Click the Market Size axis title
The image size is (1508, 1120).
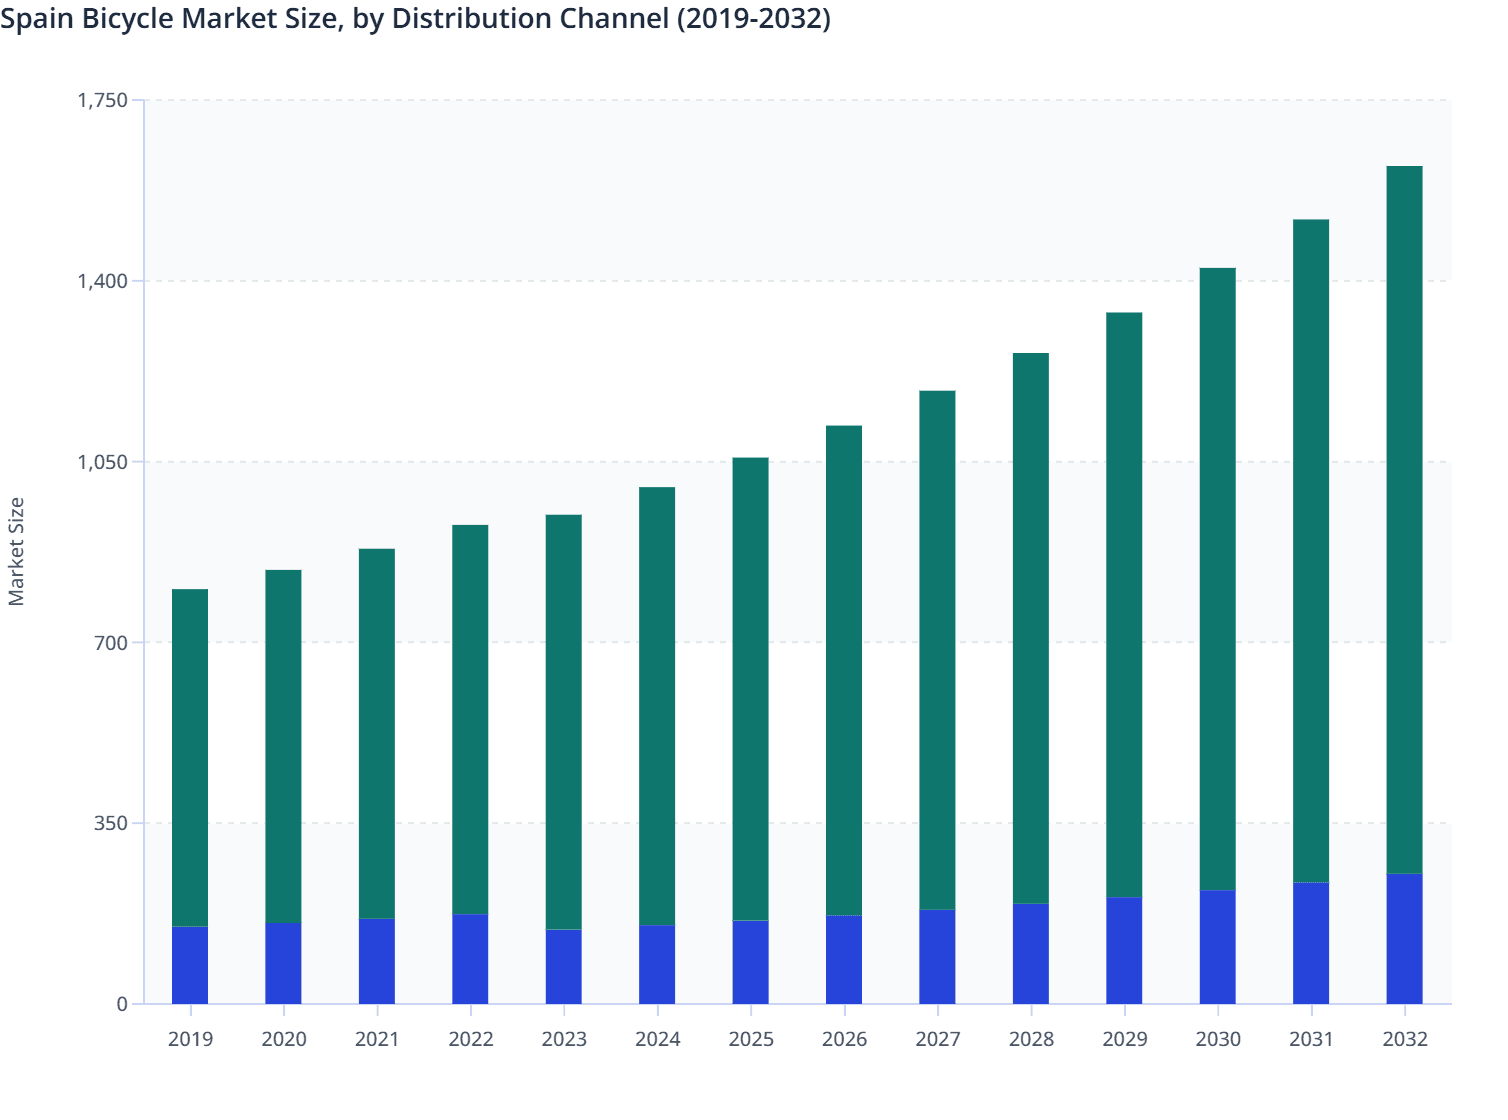point(18,549)
